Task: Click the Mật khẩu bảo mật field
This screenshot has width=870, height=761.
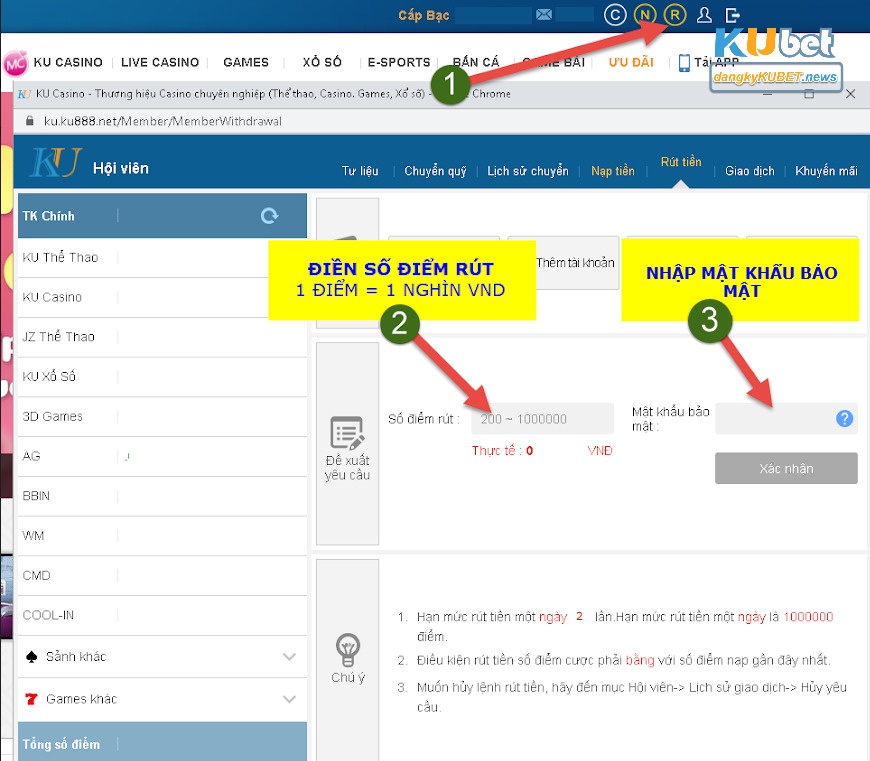Action: pyautogui.click(x=786, y=418)
